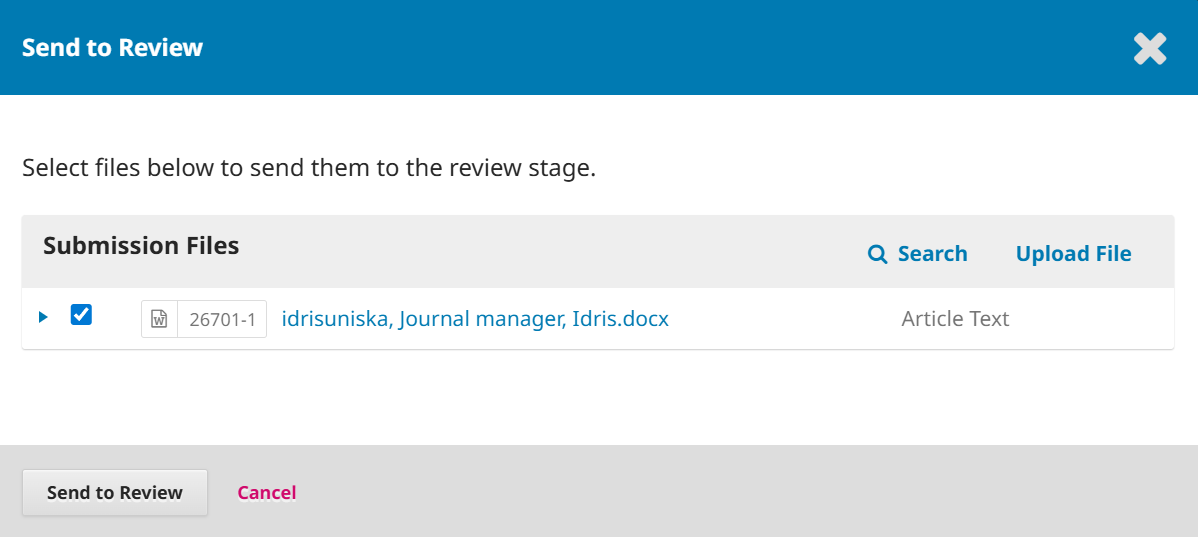The width and height of the screenshot is (1198, 537).
Task: Uncheck the Idris.docx file checkbox
Action: 81,316
